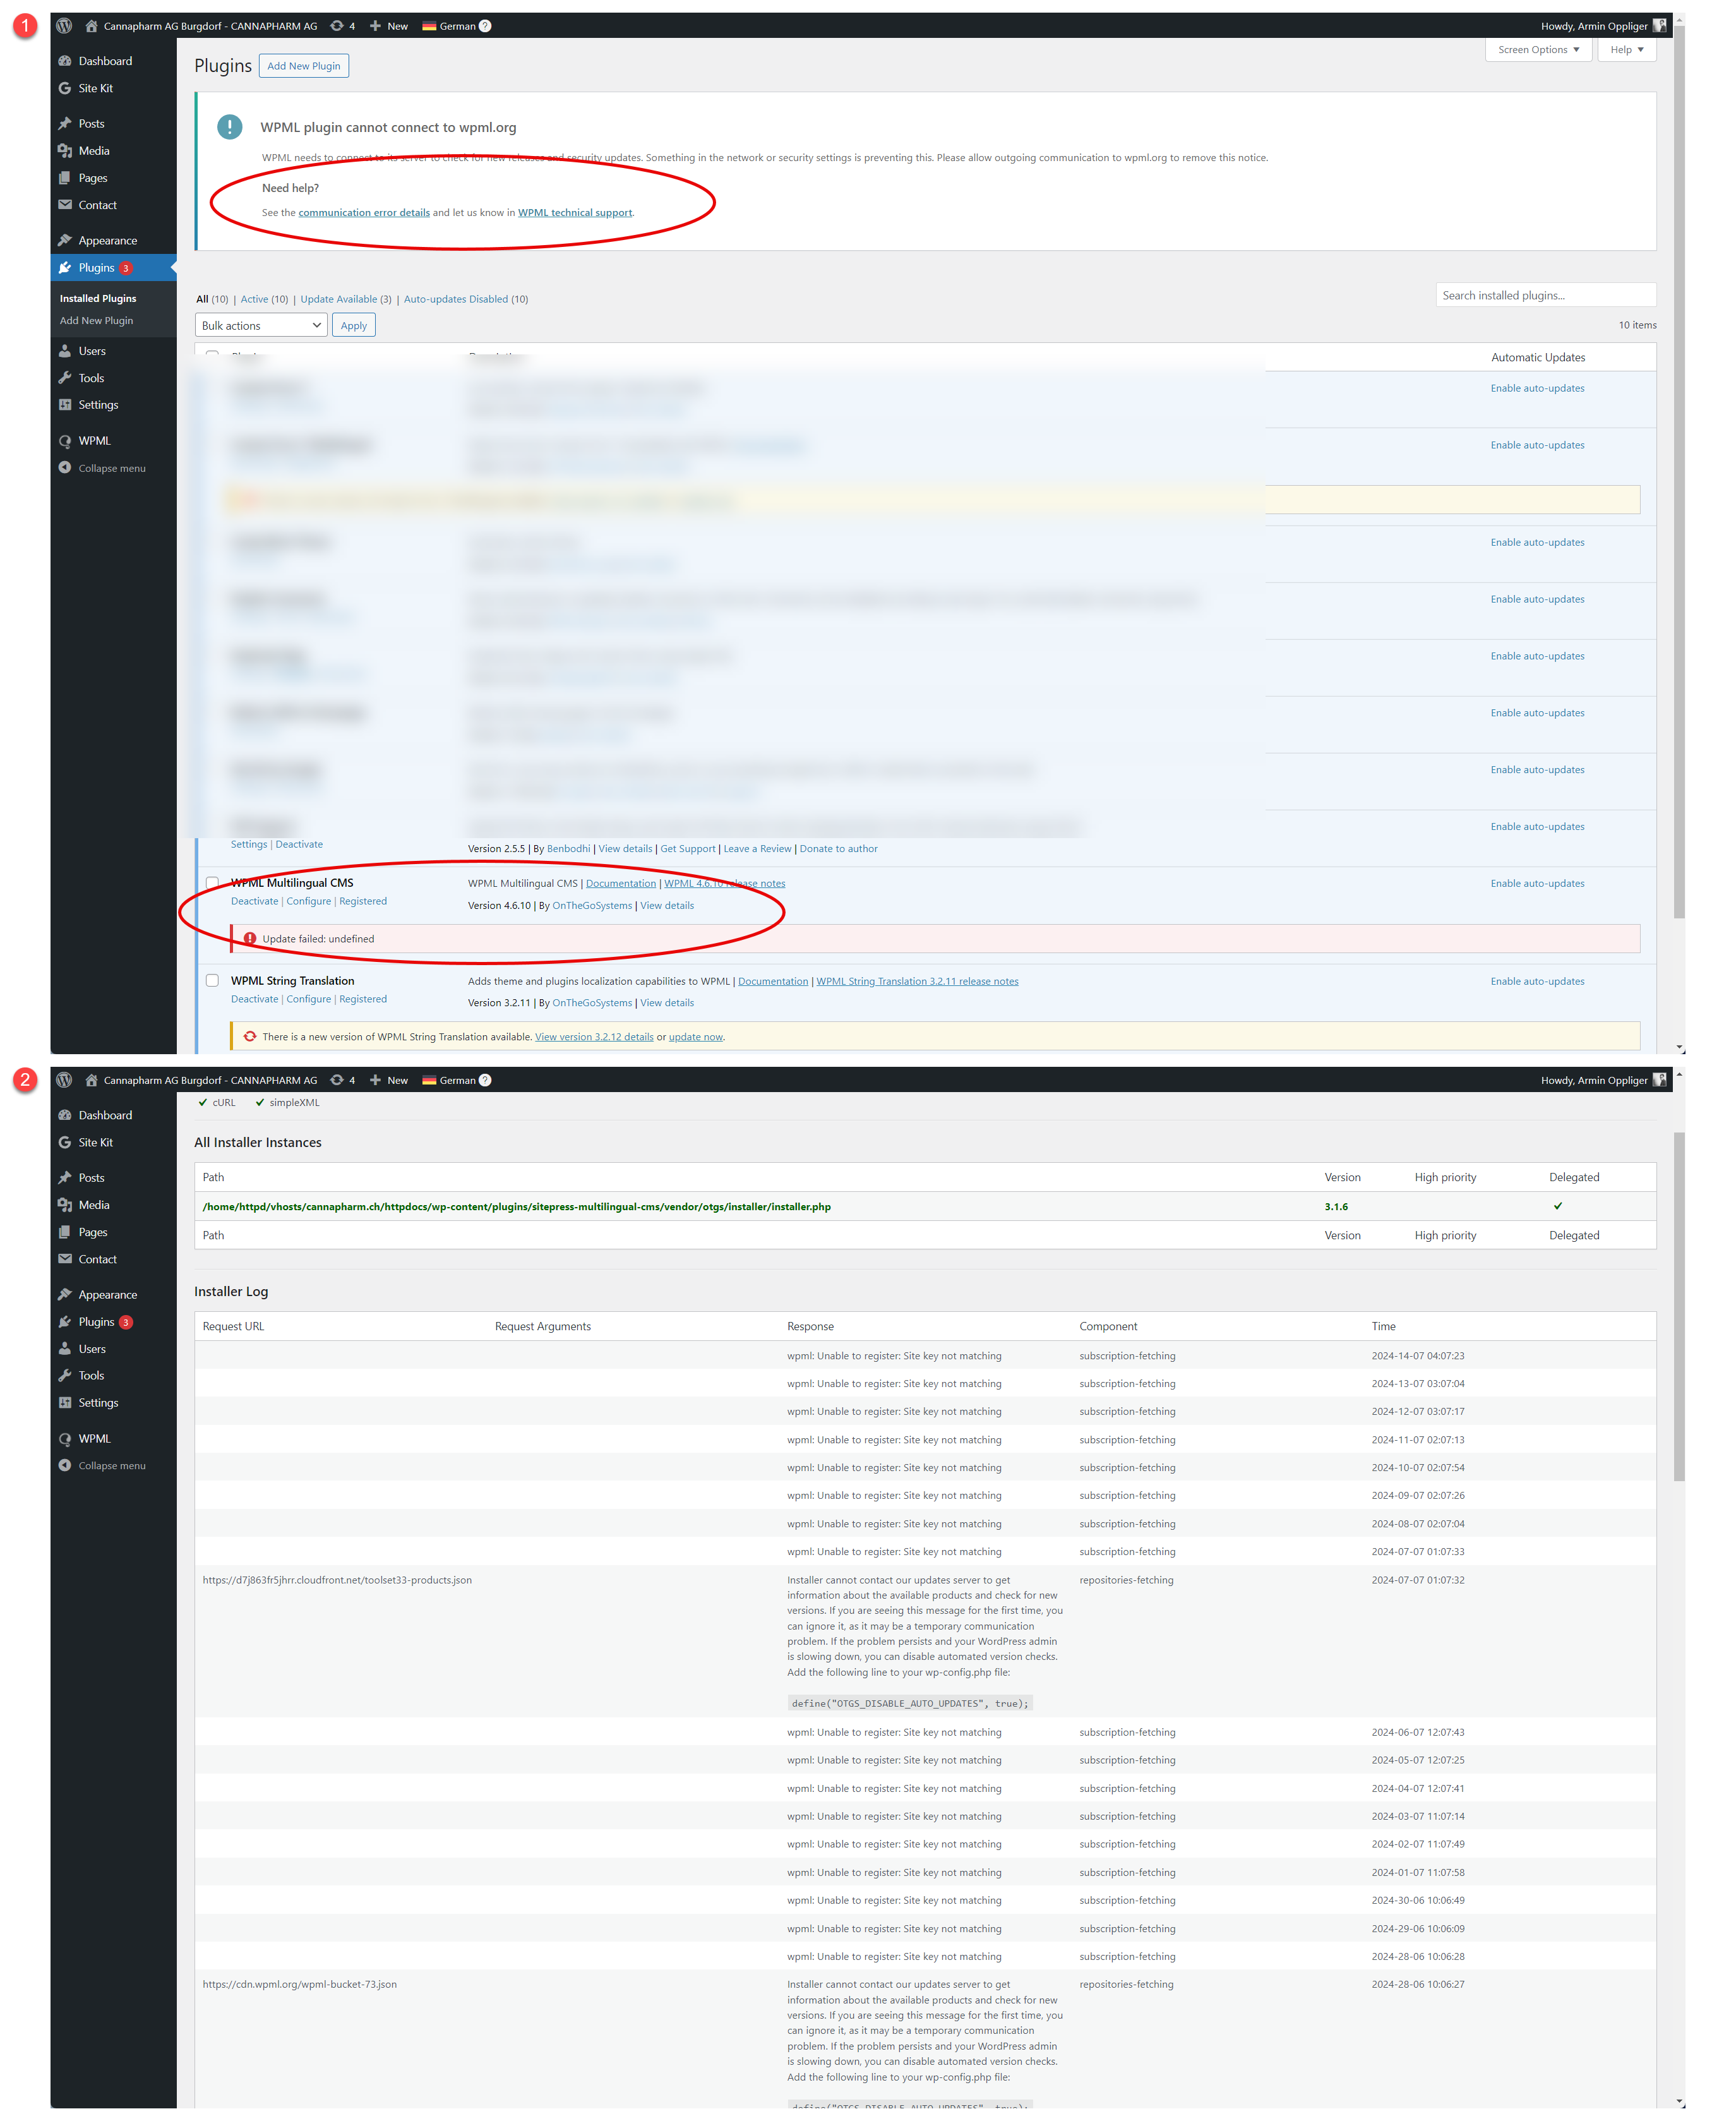
Task: Click Registered under WPML Multilingual CMS
Action: [363, 901]
